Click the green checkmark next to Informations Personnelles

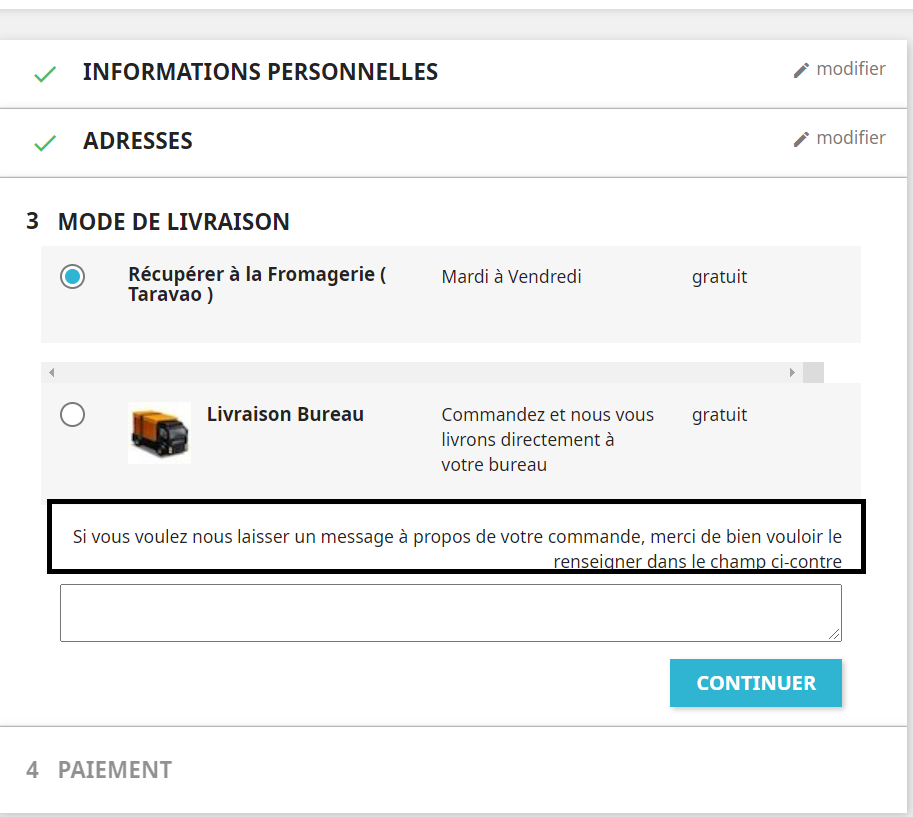pos(45,75)
